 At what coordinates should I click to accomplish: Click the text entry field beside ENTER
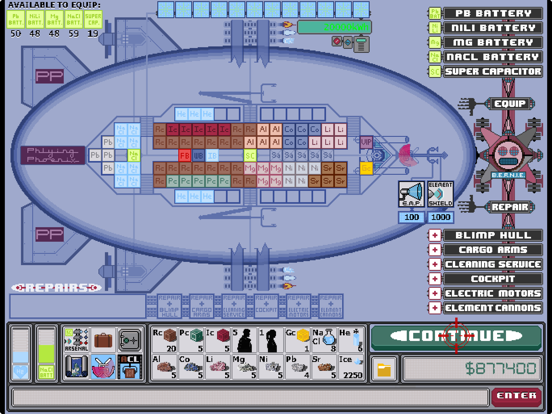click(250, 397)
